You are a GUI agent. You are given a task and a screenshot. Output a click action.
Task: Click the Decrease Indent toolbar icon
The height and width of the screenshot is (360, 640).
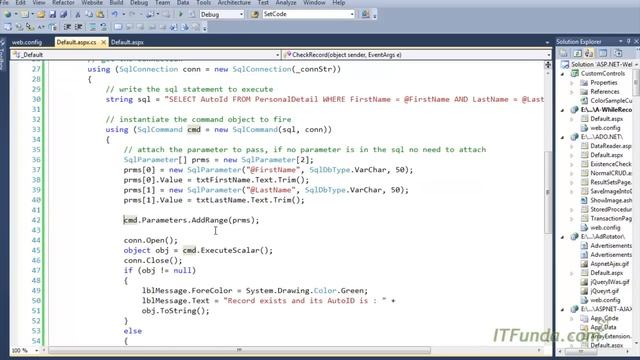(x=67, y=27)
